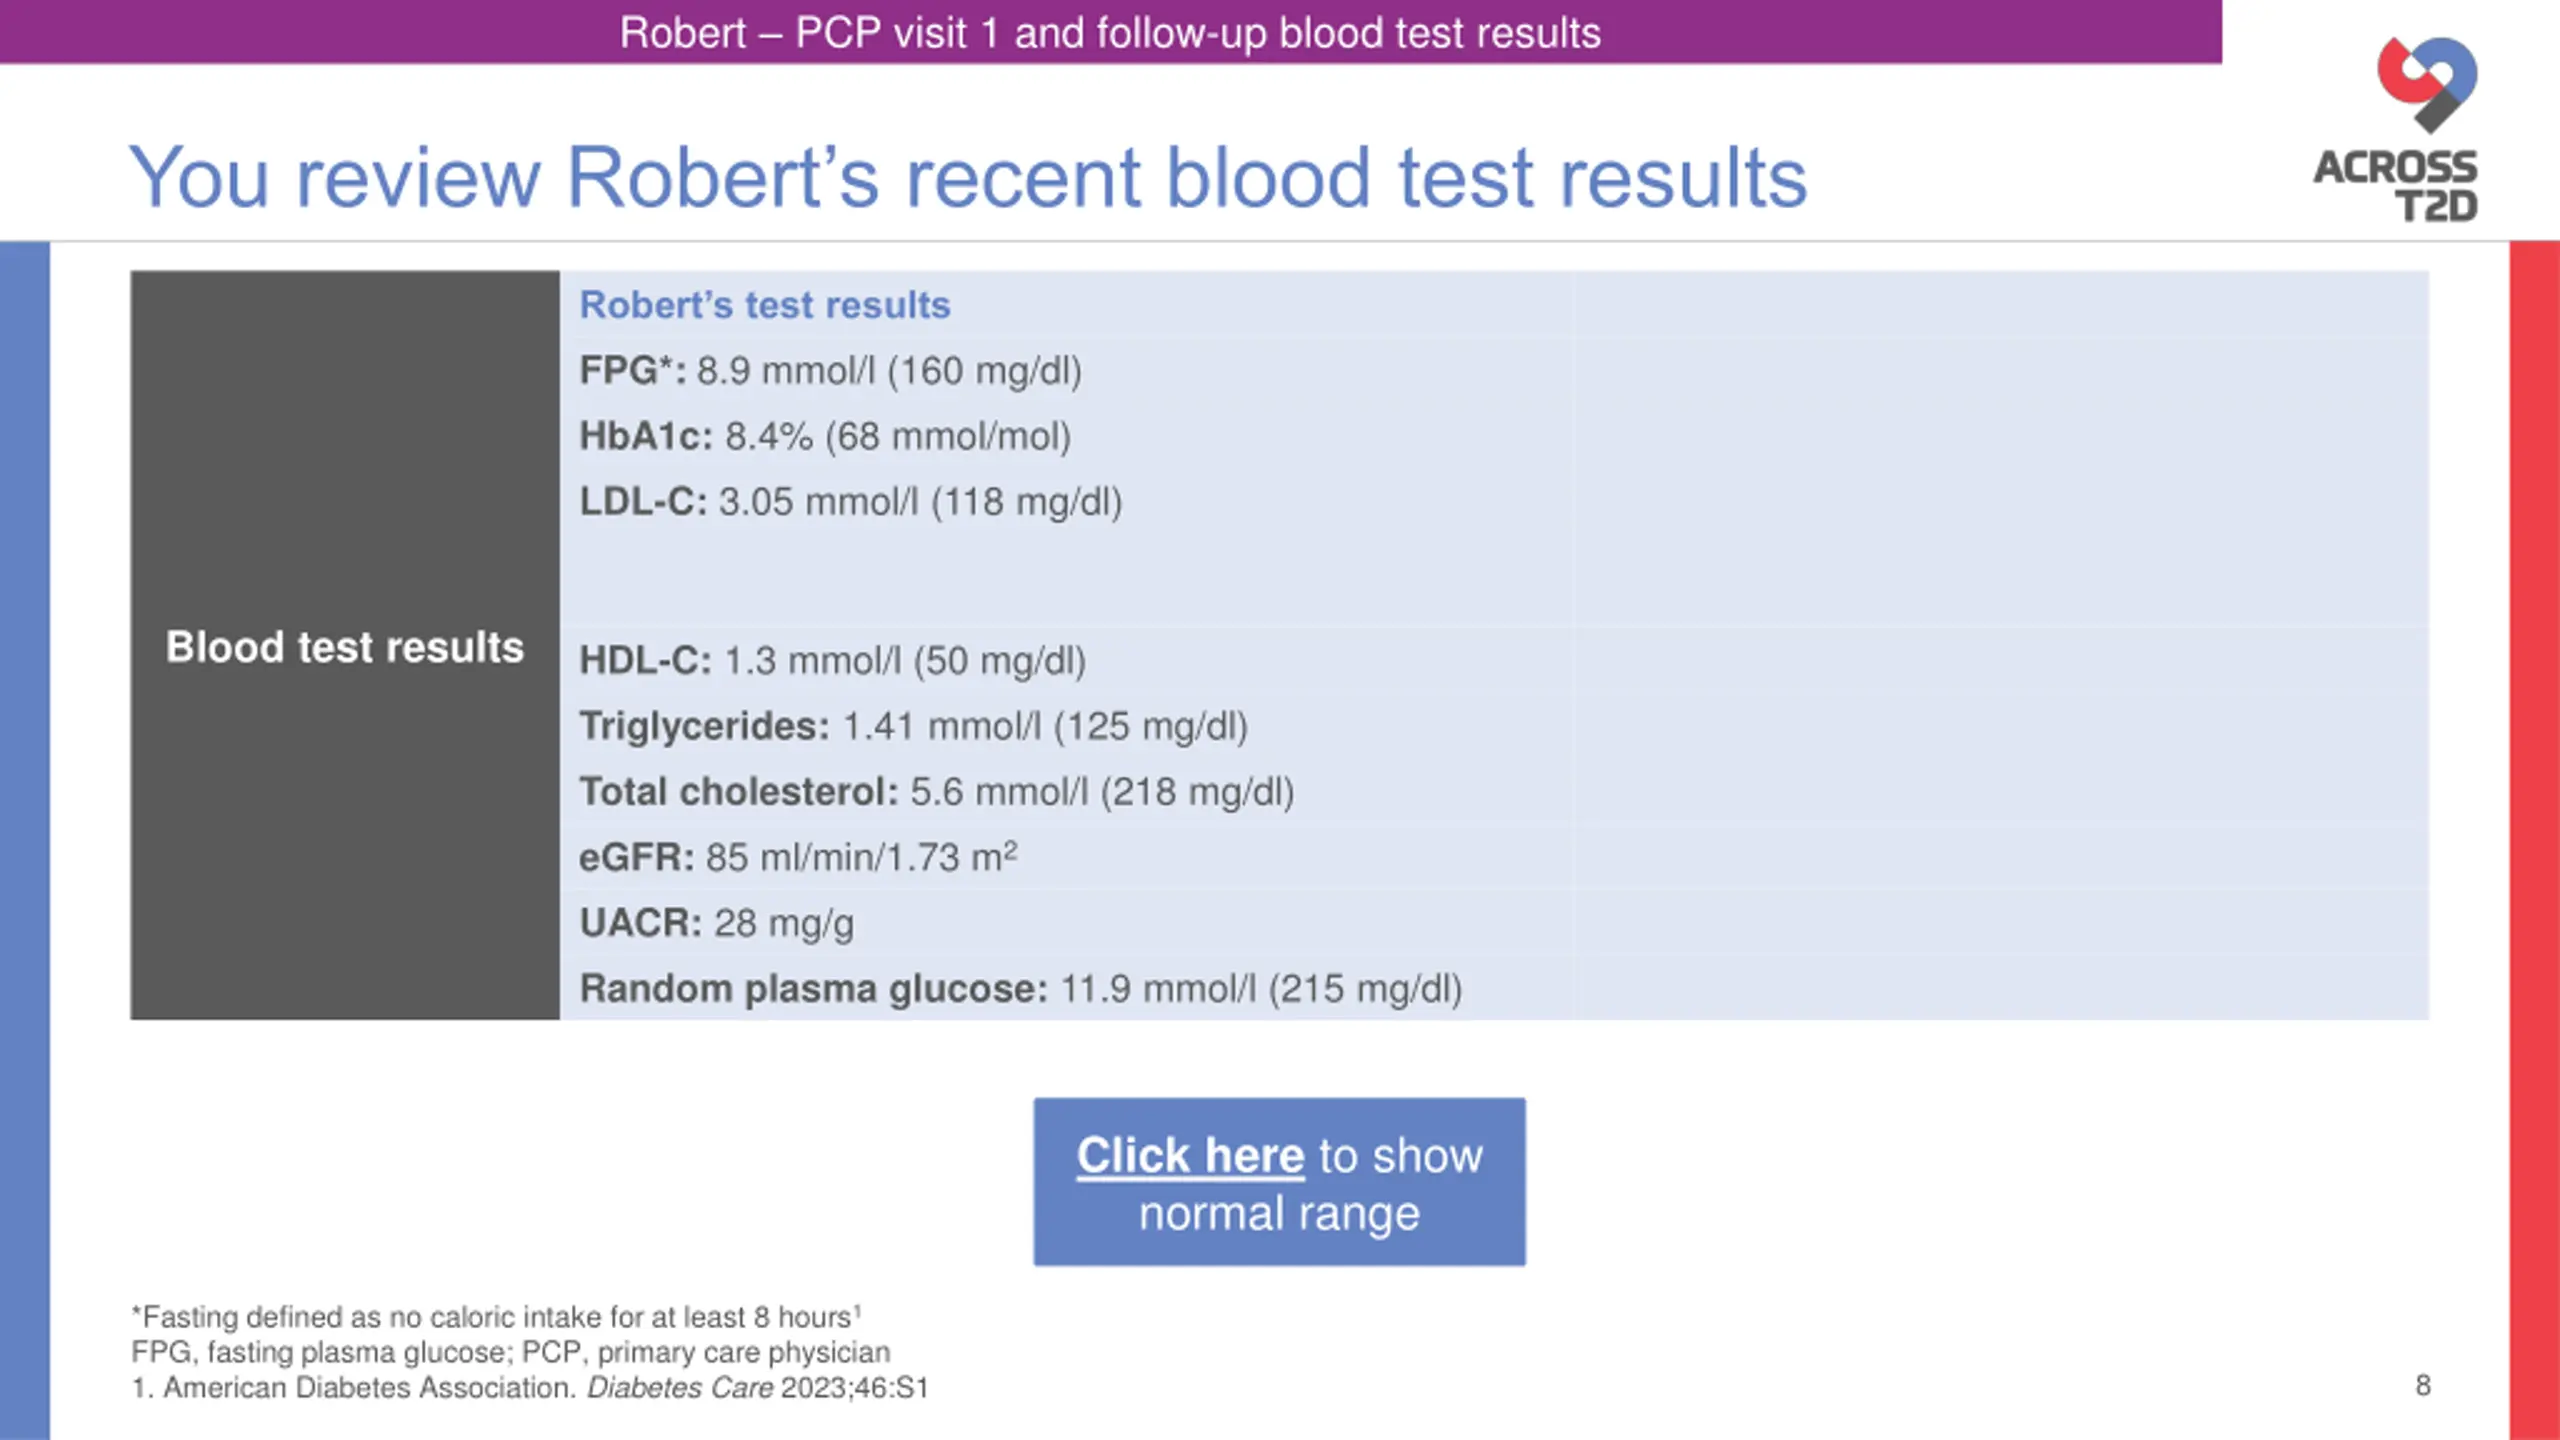
Task: Click the 'Robert's test results' table header
Action: coord(765,305)
